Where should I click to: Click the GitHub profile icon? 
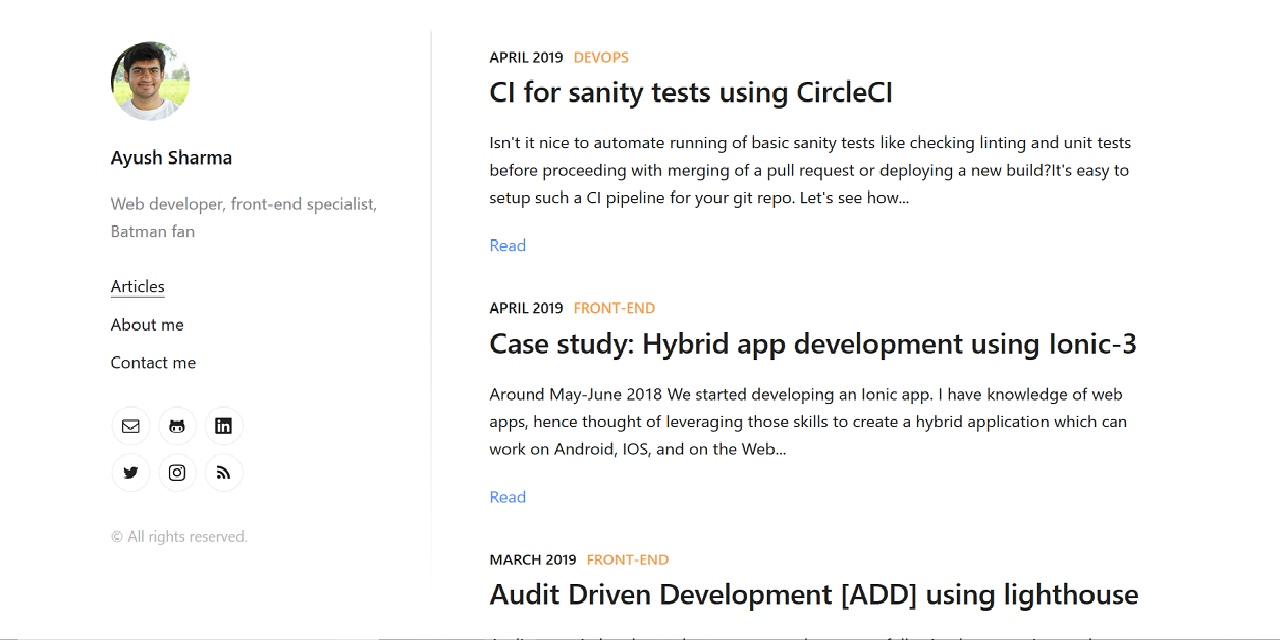[177, 425]
